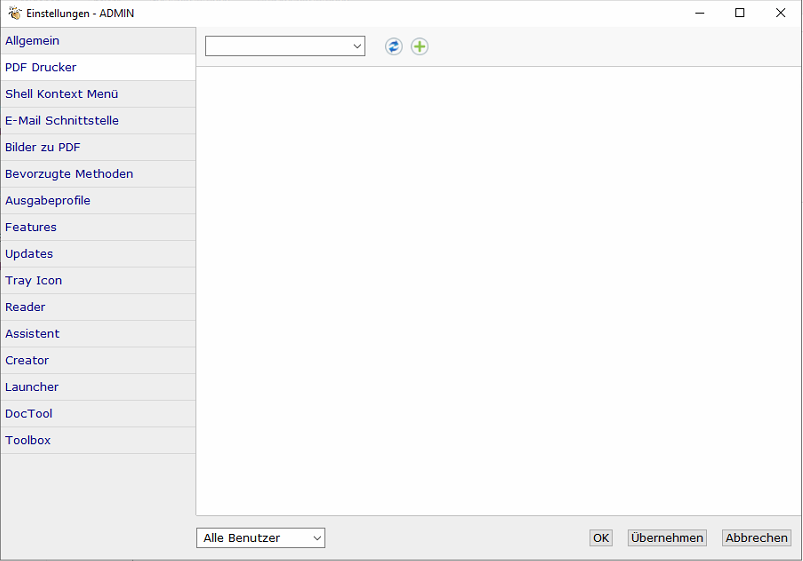Open the empty printer selection dropdown
The height and width of the screenshot is (561, 803).
click(x=285, y=46)
